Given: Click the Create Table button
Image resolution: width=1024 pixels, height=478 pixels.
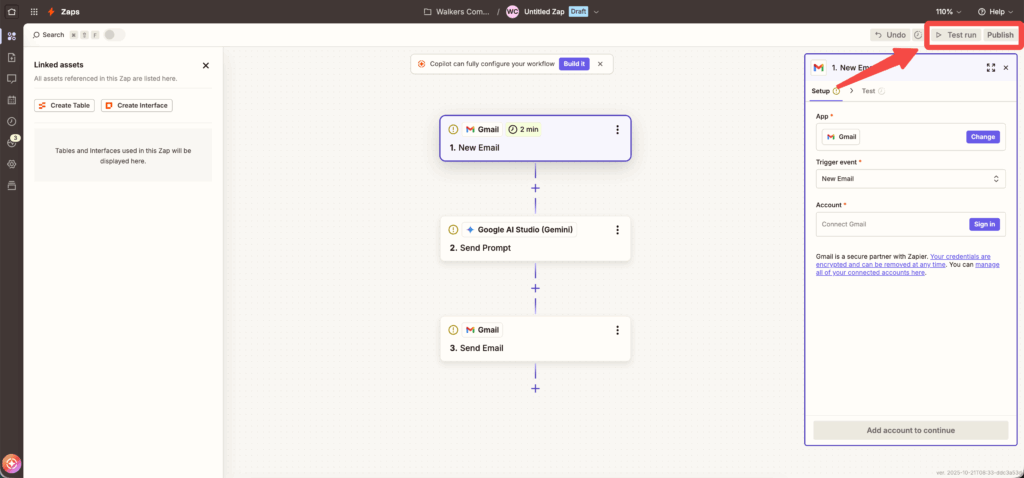Looking at the screenshot, I should (64, 105).
